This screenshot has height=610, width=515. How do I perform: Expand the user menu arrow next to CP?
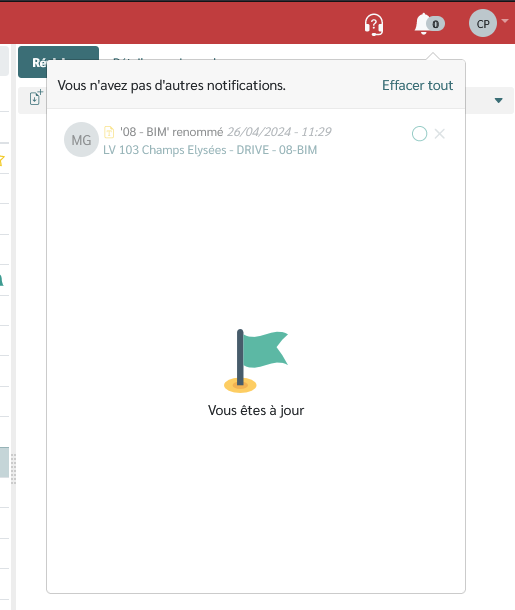pyautogui.click(x=505, y=21)
